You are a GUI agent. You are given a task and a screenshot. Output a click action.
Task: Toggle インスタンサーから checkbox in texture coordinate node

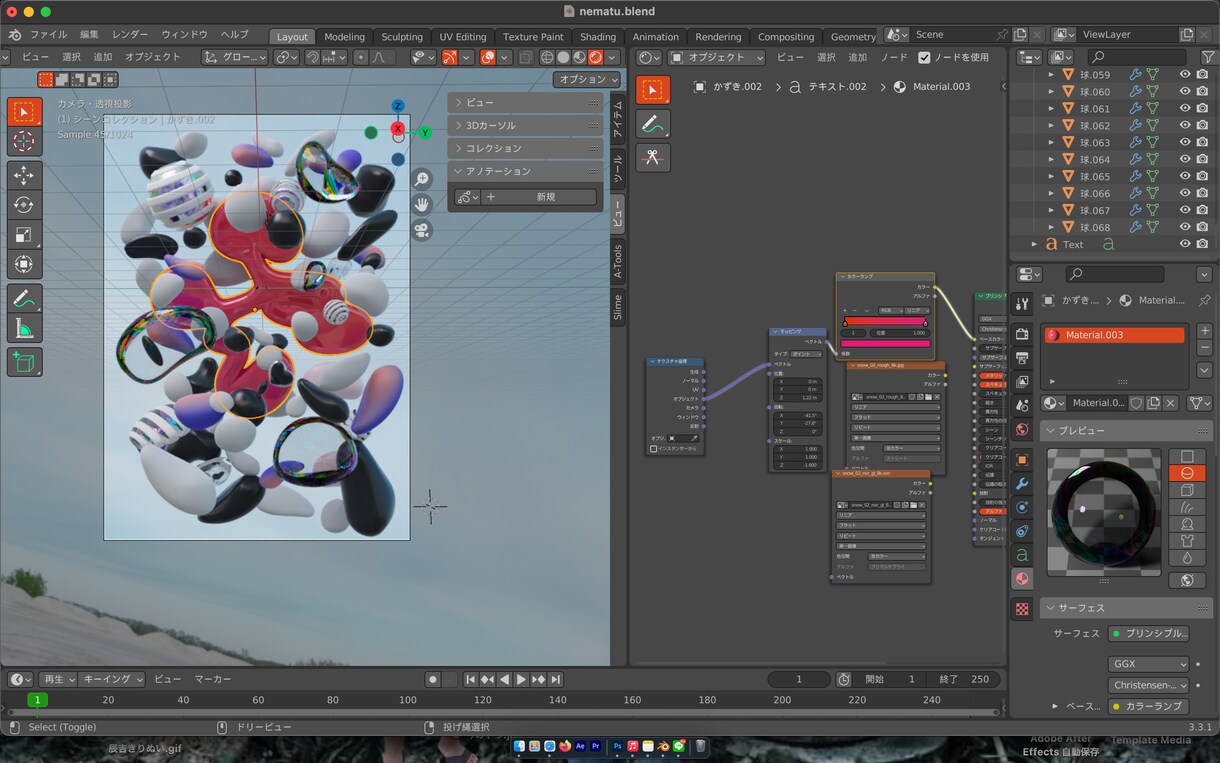point(654,449)
